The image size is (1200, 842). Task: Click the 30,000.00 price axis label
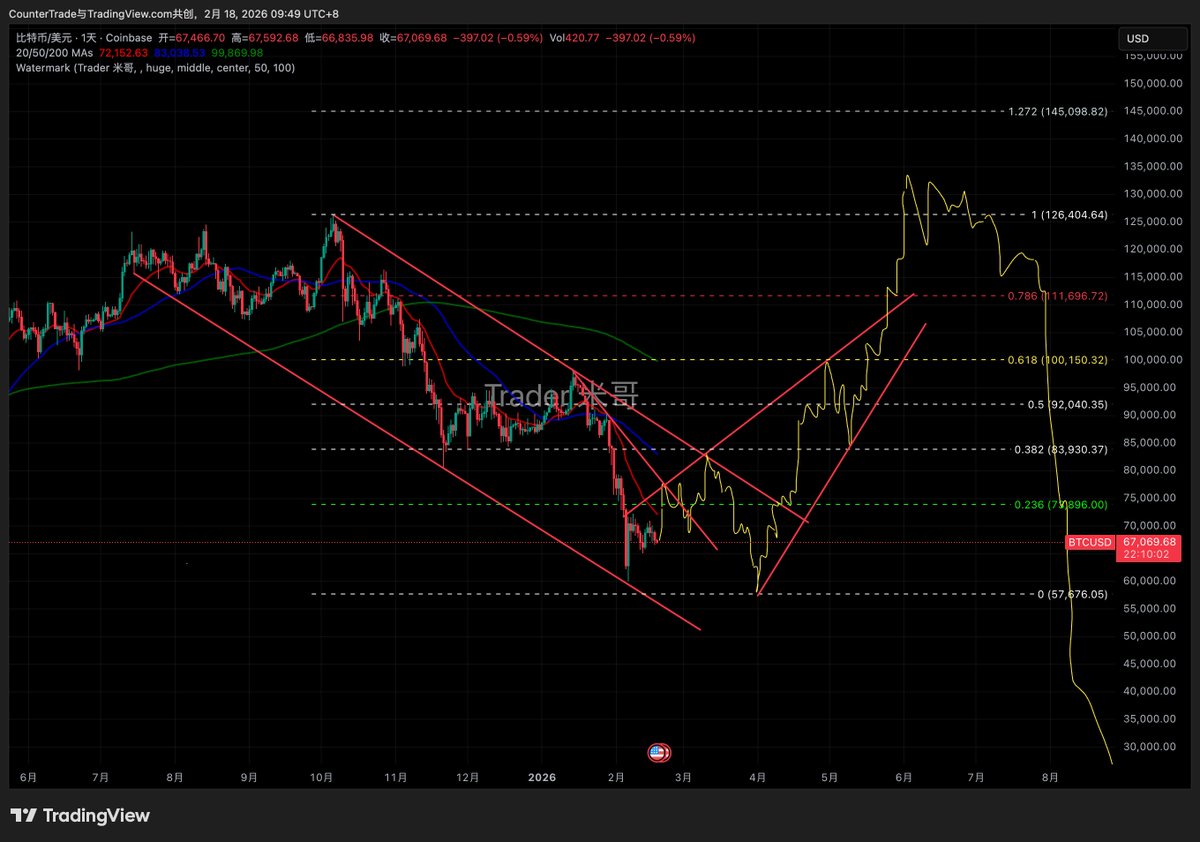click(x=1150, y=746)
